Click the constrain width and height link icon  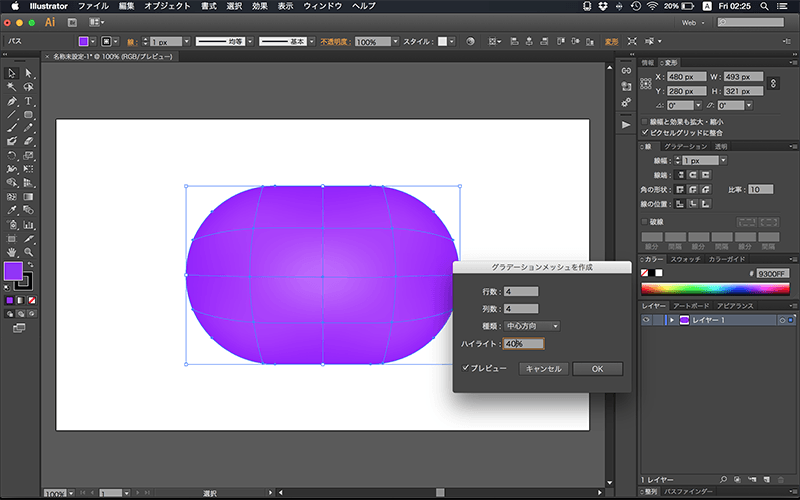(775, 83)
